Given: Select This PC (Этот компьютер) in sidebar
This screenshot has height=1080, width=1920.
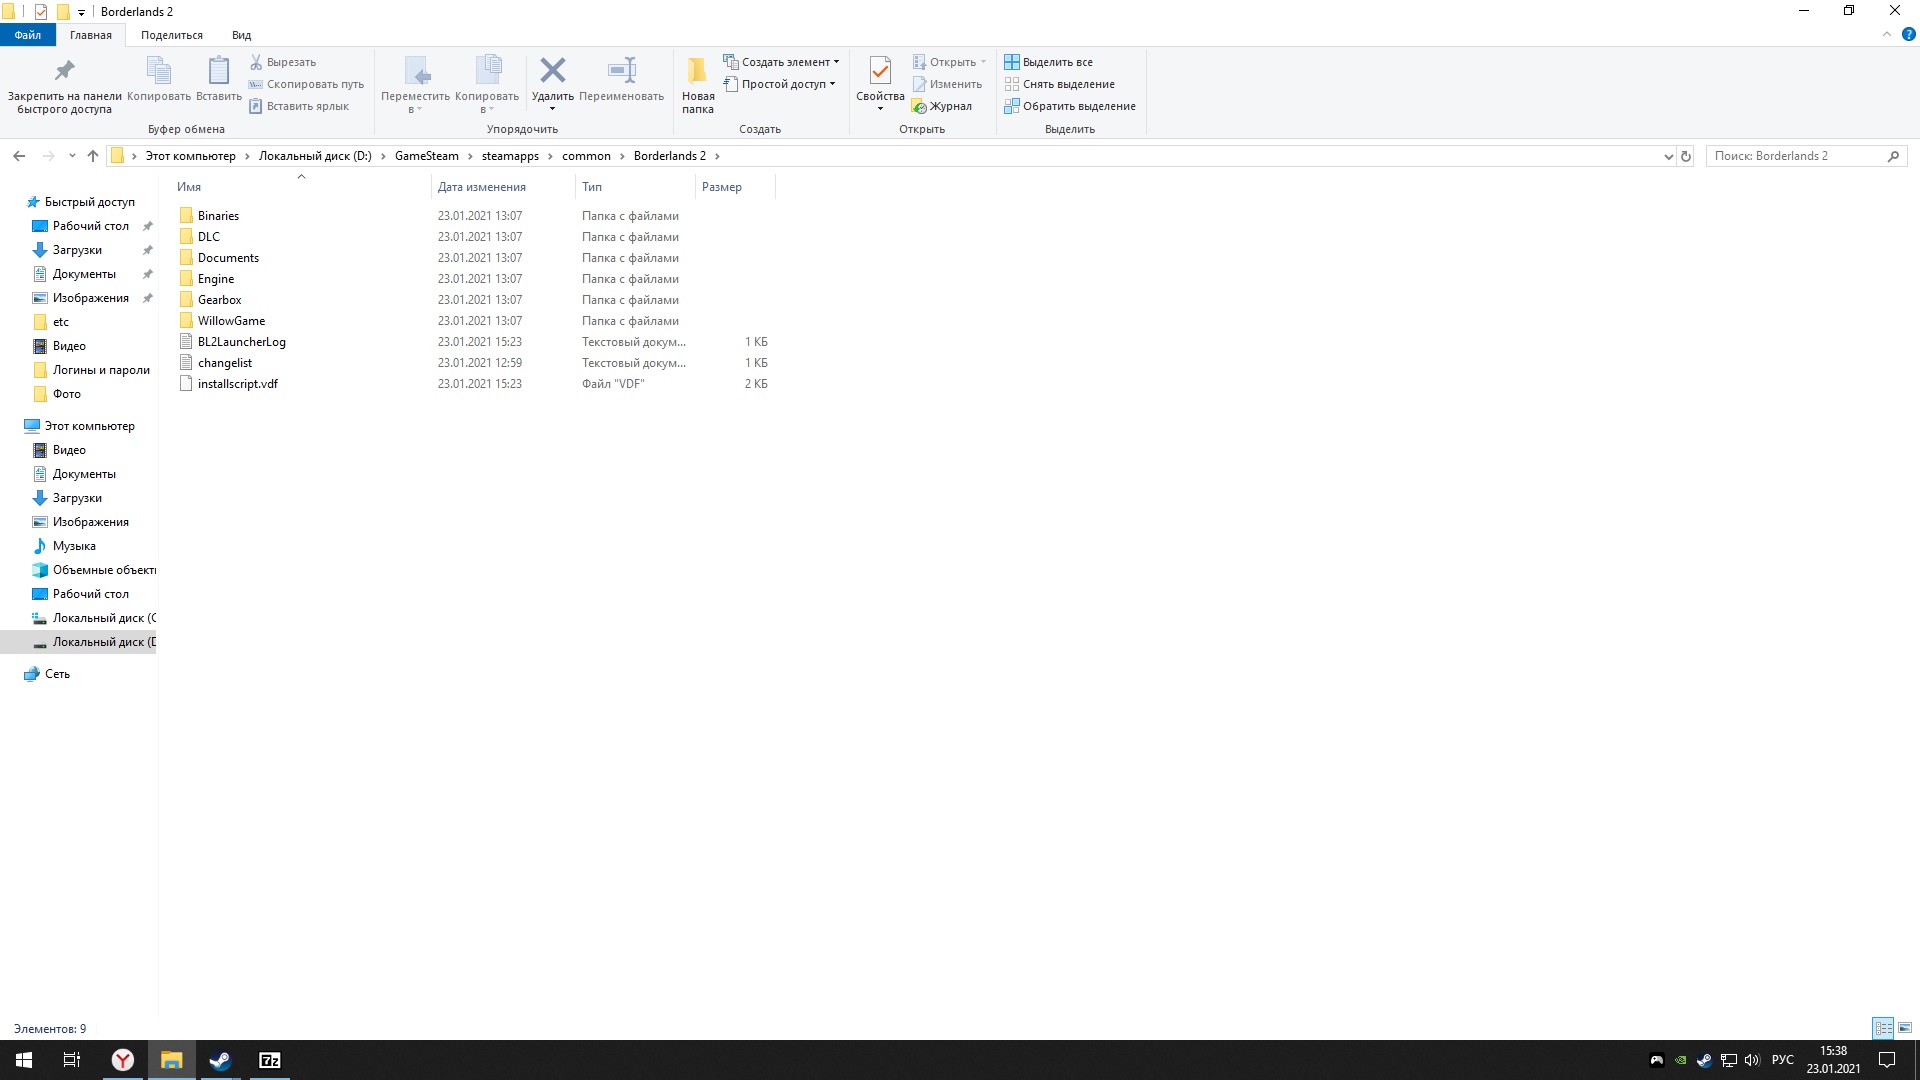Looking at the screenshot, I should point(89,426).
